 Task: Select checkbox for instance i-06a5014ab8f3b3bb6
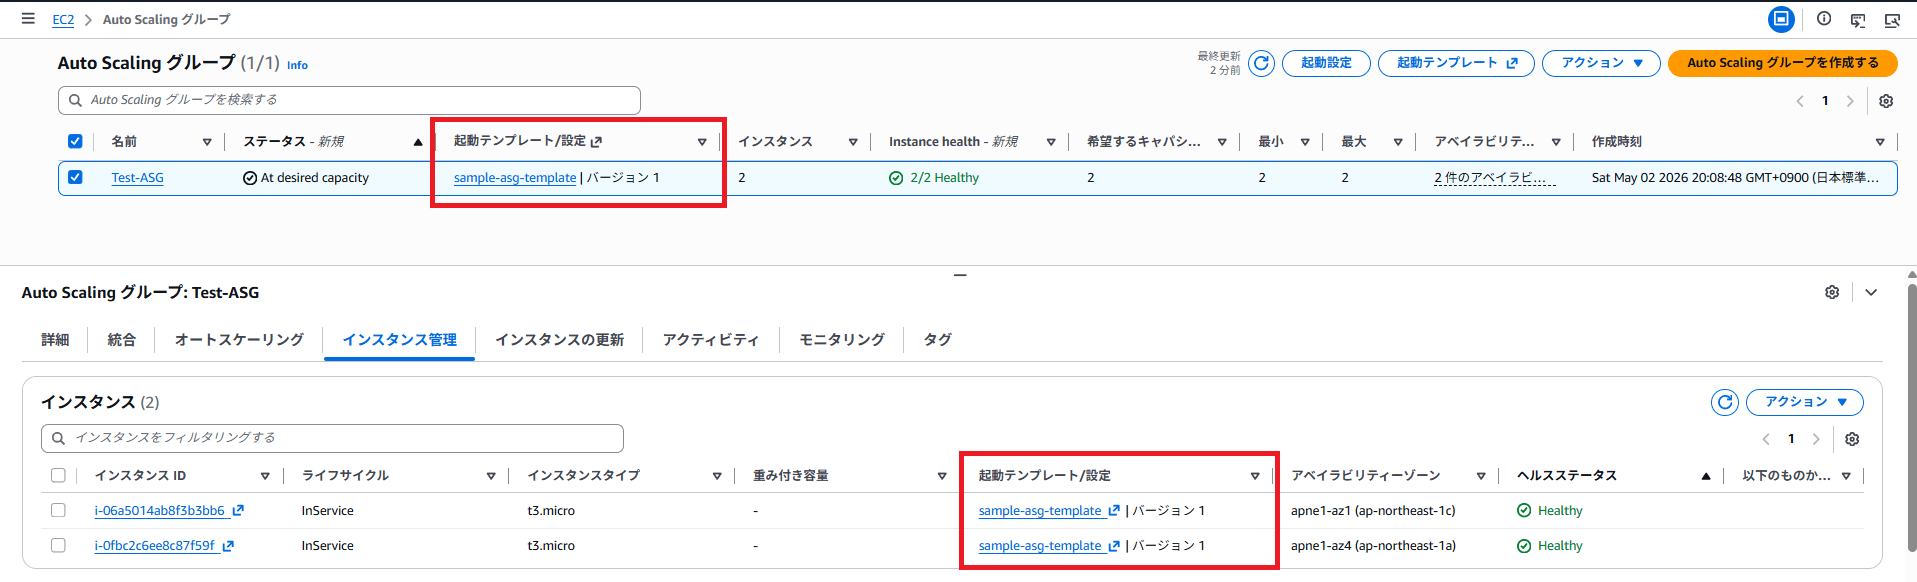[58, 510]
